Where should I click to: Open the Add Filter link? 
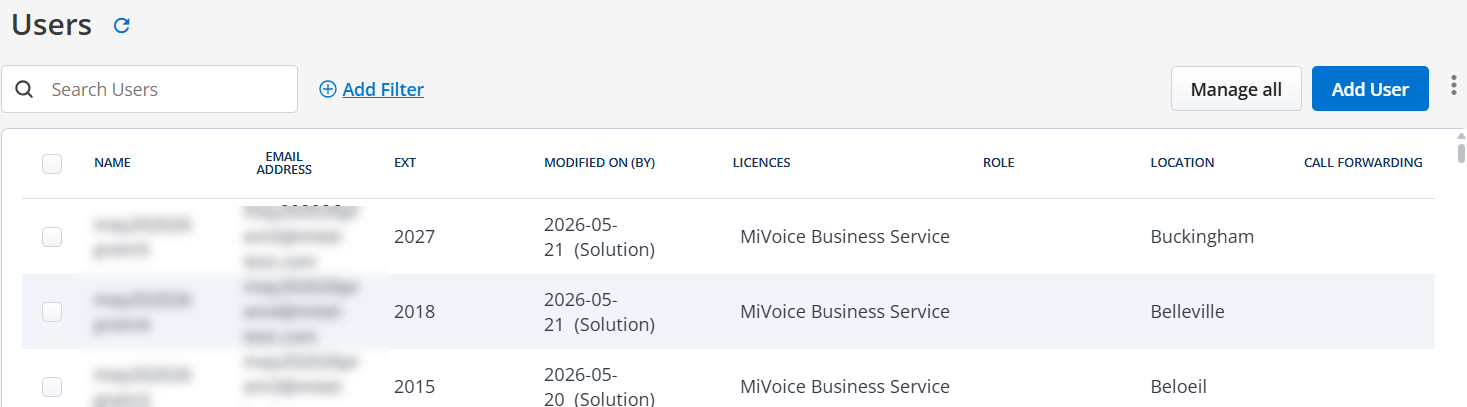[383, 90]
